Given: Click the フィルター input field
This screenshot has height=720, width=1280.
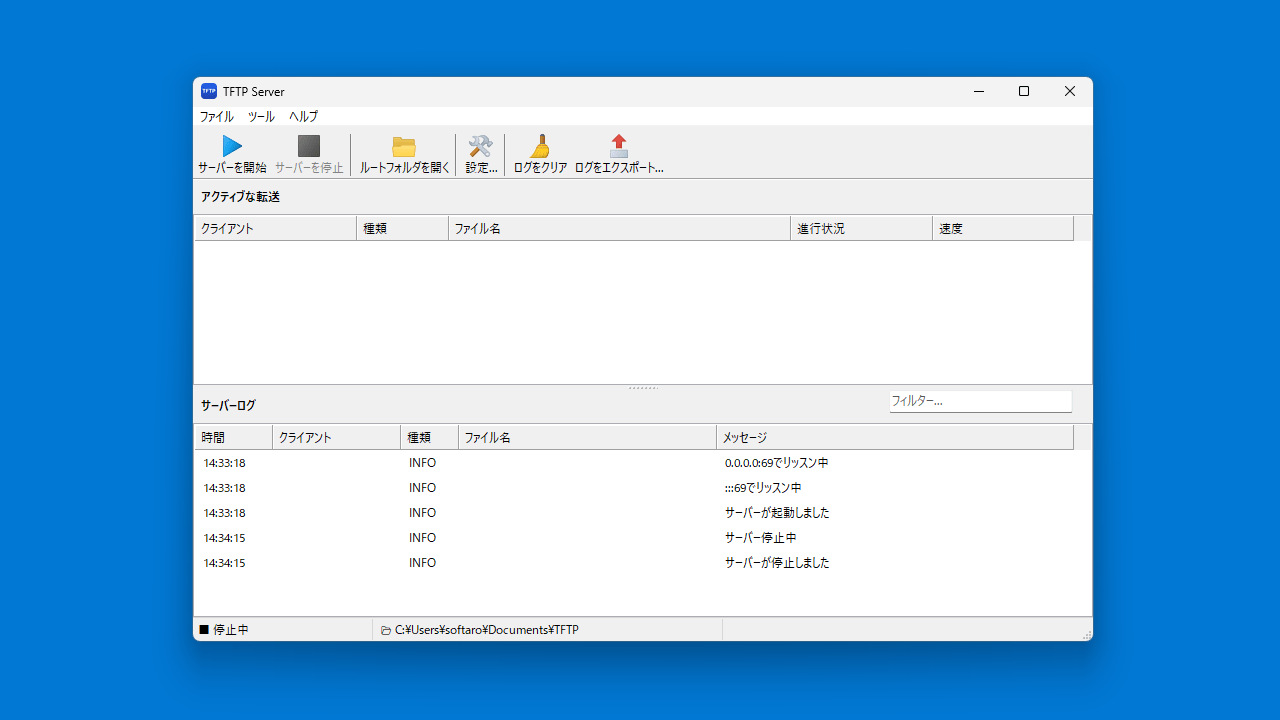Looking at the screenshot, I should (x=980, y=401).
